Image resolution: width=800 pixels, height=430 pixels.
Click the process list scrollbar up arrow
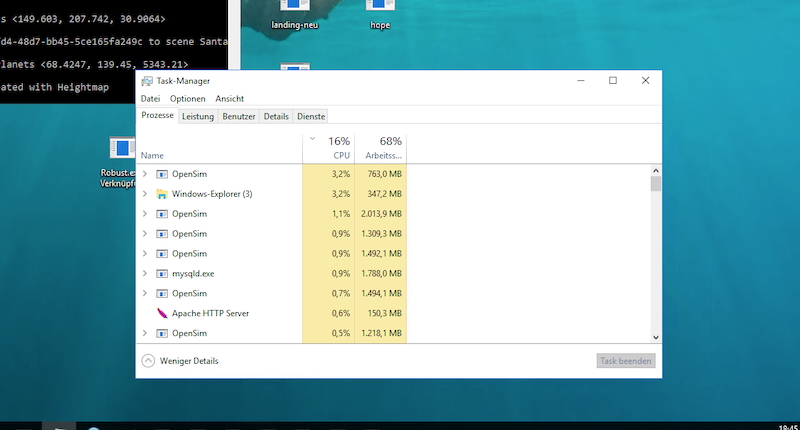[656, 171]
